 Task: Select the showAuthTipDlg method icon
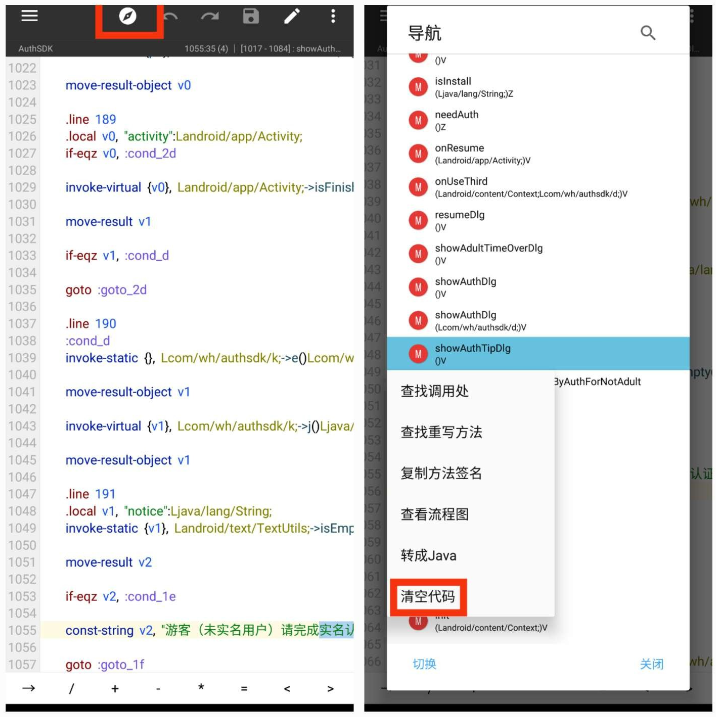417,354
